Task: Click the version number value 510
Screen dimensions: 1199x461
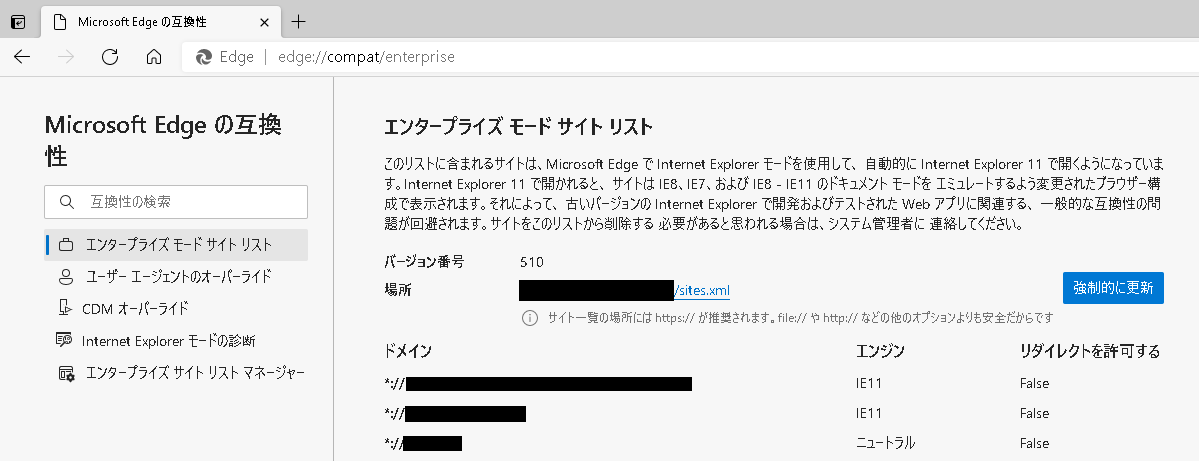Action: pos(531,262)
